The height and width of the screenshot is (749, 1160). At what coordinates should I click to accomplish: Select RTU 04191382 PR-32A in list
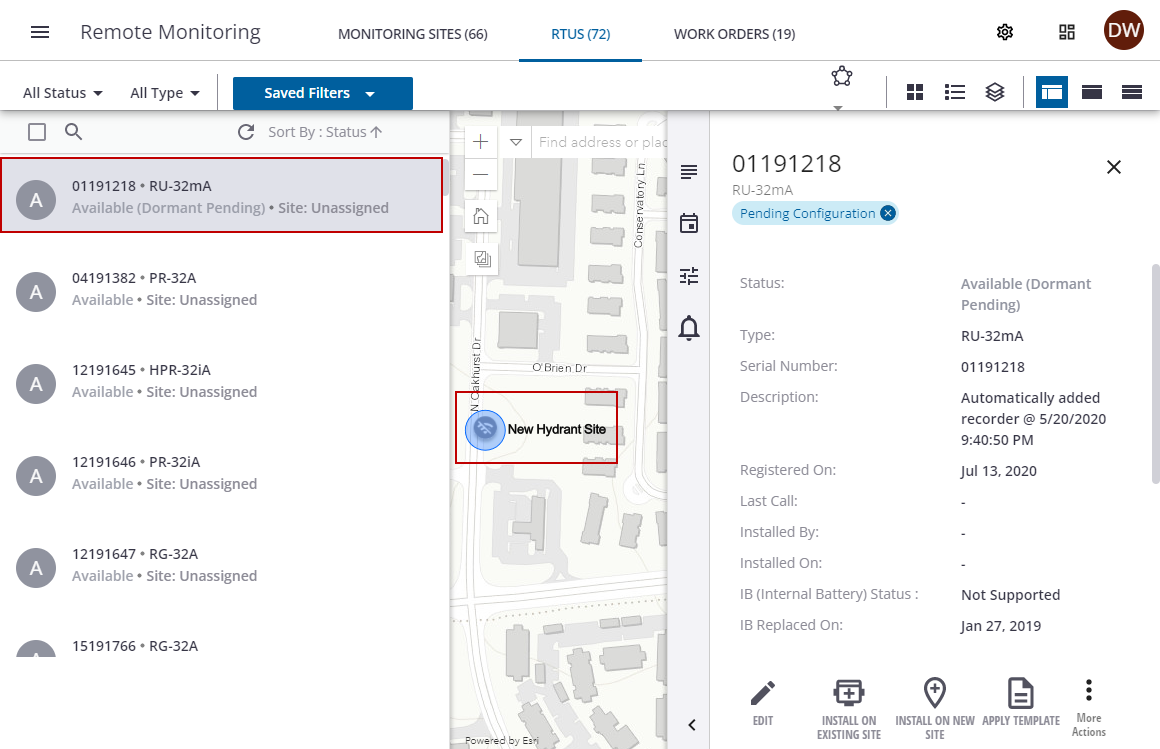point(222,289)
